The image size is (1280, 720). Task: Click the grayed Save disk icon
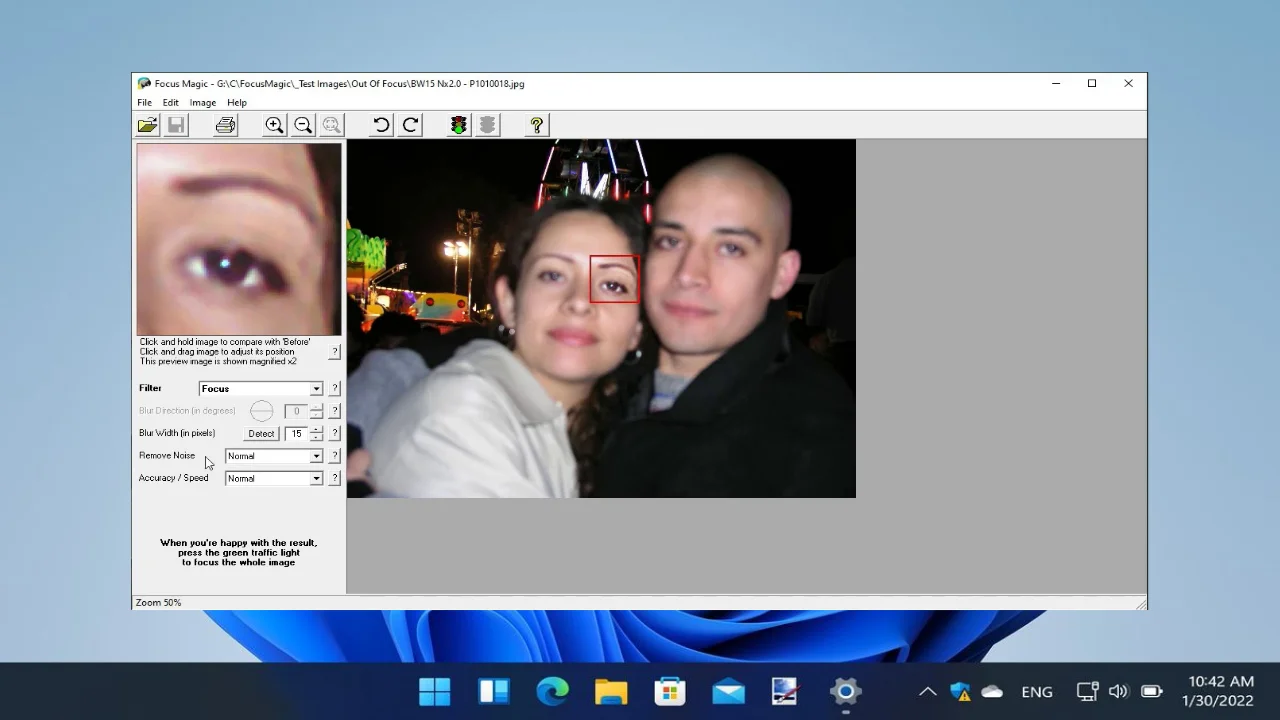click(176, 125)
